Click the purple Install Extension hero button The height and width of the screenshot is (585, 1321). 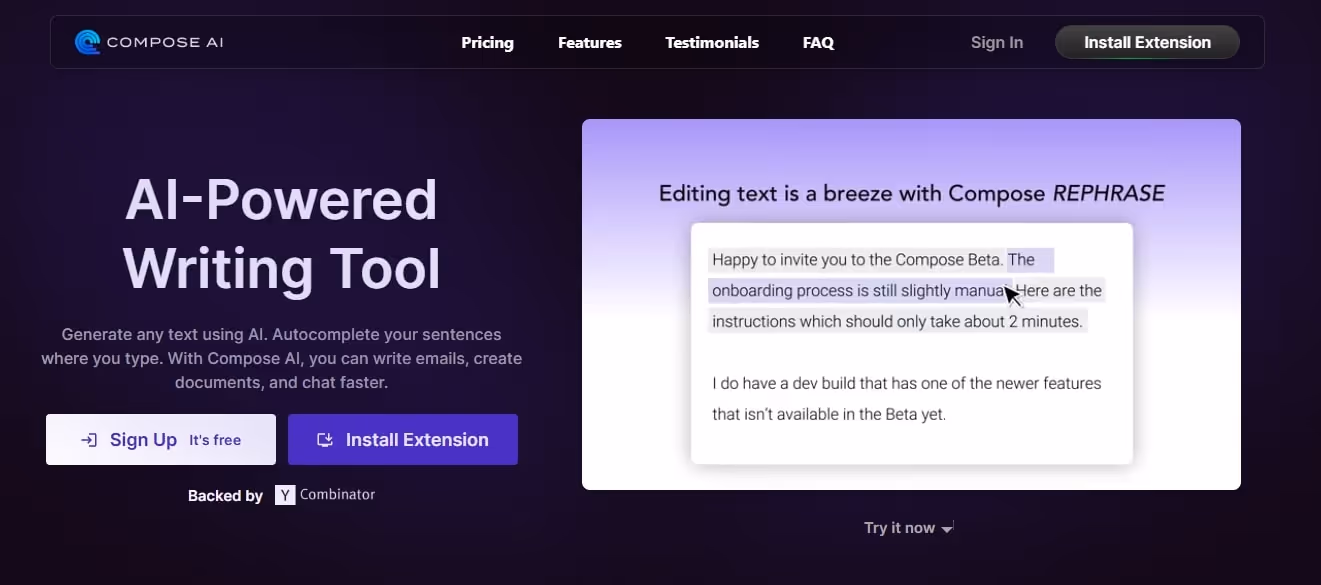403,440
